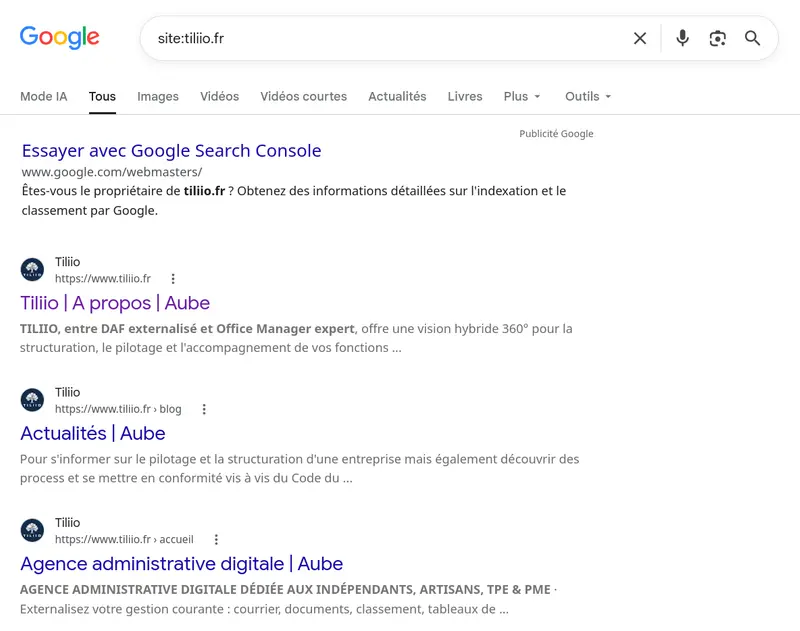Click Tiliio site name above accueil URL
This screenshot has height=631, width=800.
pyautogui.click(x=67, y=523)
